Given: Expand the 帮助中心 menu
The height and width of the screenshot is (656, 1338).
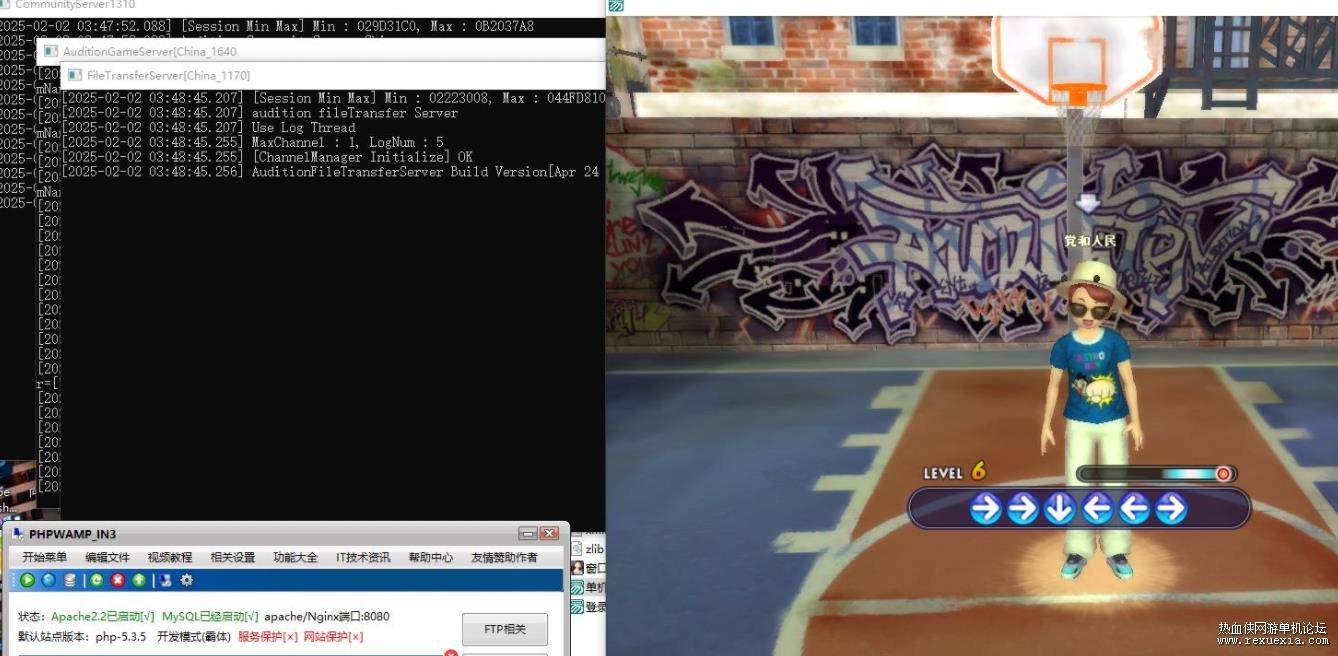Looking at the screenshot, I should click(431, 557).
